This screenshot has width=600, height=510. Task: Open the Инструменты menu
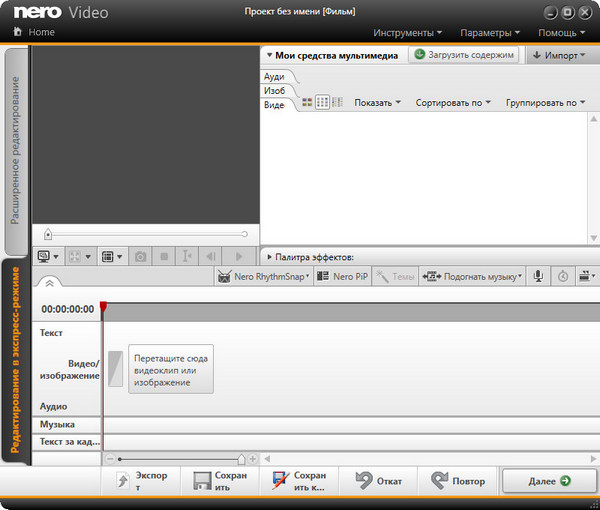409,33
